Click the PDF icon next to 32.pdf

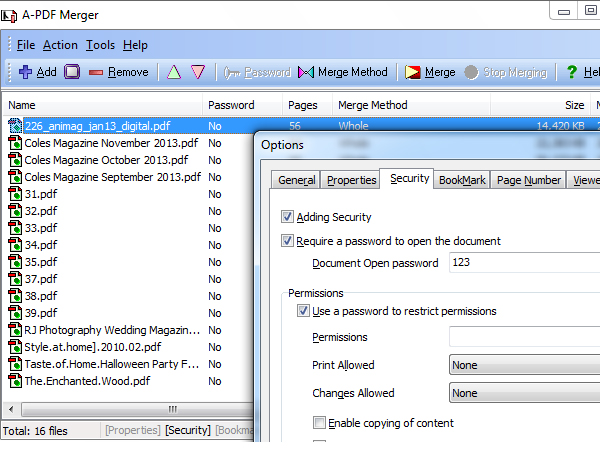(x=15, y=211)
